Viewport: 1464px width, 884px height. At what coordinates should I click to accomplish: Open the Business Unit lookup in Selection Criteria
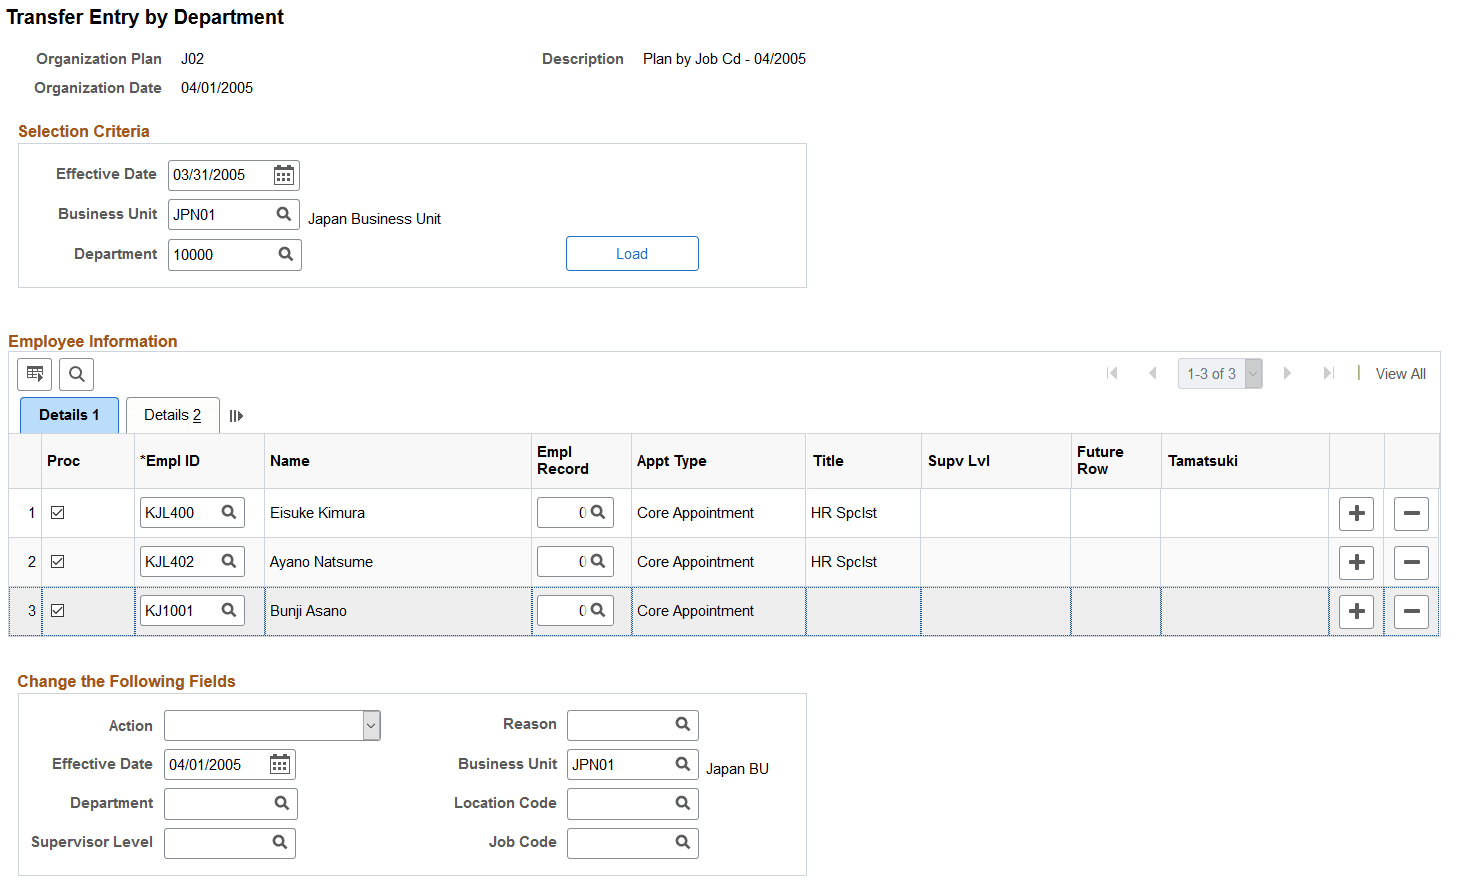tap(284, 214)
